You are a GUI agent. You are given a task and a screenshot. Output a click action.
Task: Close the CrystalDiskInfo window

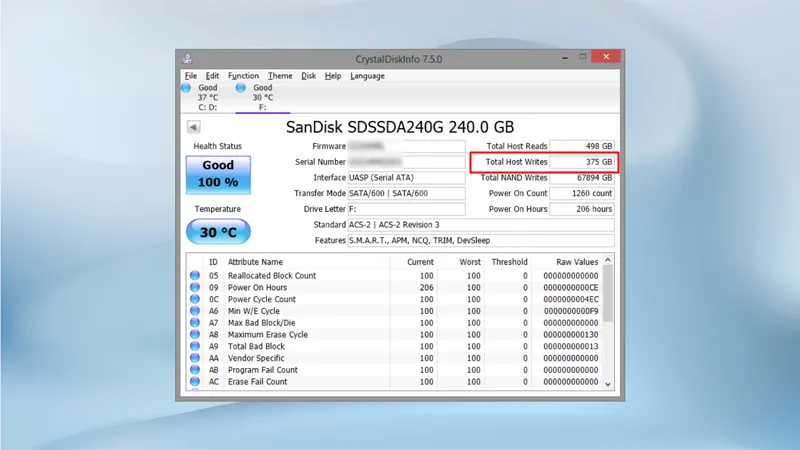click(x=606, y=57)
